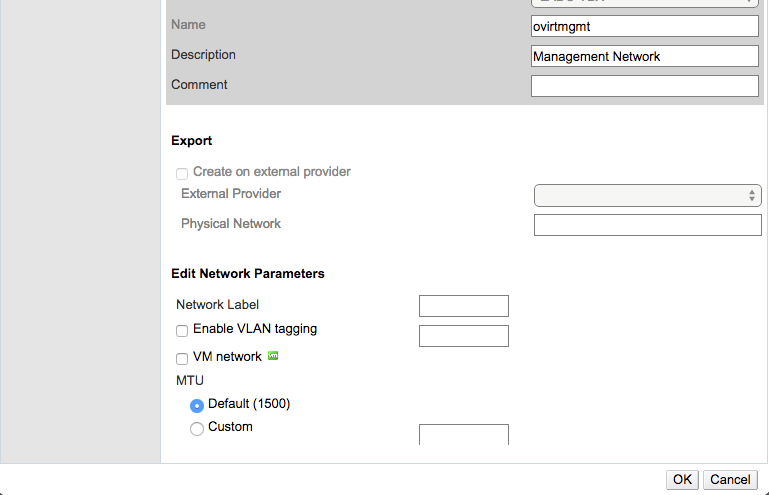Screen dimensions: 769x495
Task: Open the partially visible dropdown above Name
Action: click(x=644, y=3)
